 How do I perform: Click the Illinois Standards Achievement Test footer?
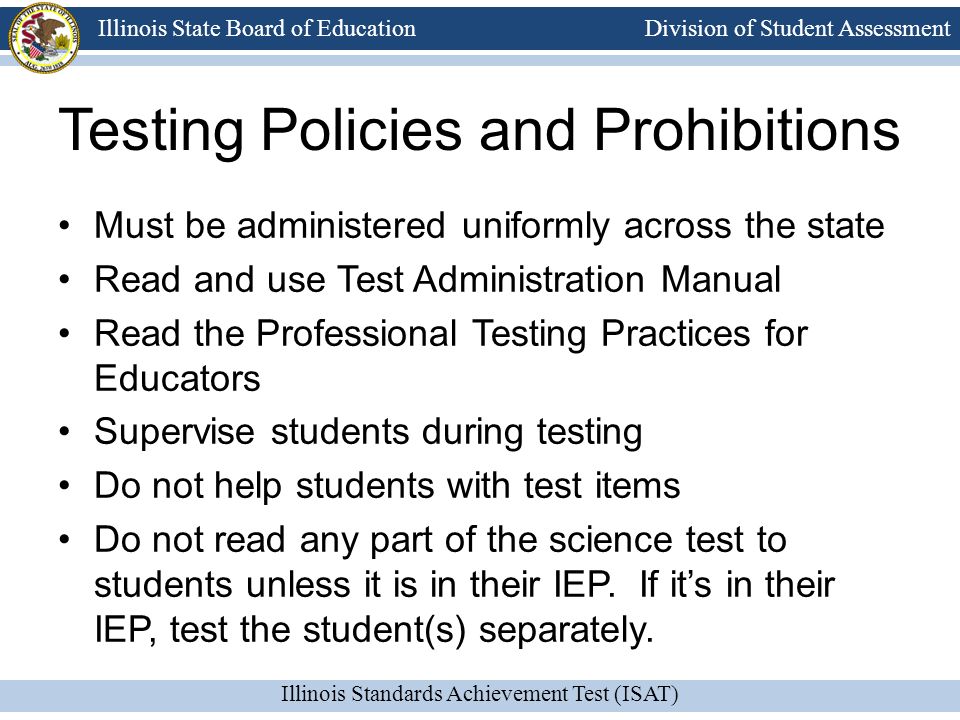479,694
